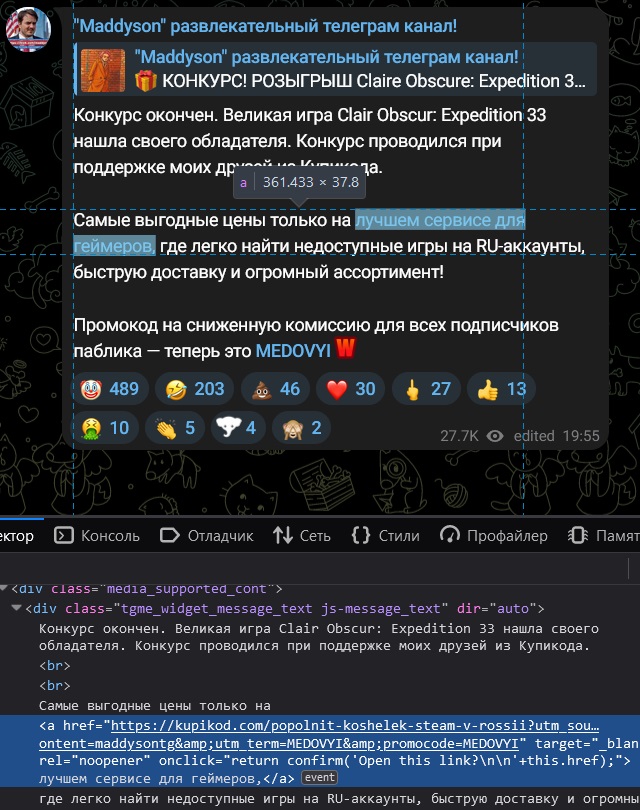
Task: Collapse the media_supported_cont div node
Action: point(4,588)
